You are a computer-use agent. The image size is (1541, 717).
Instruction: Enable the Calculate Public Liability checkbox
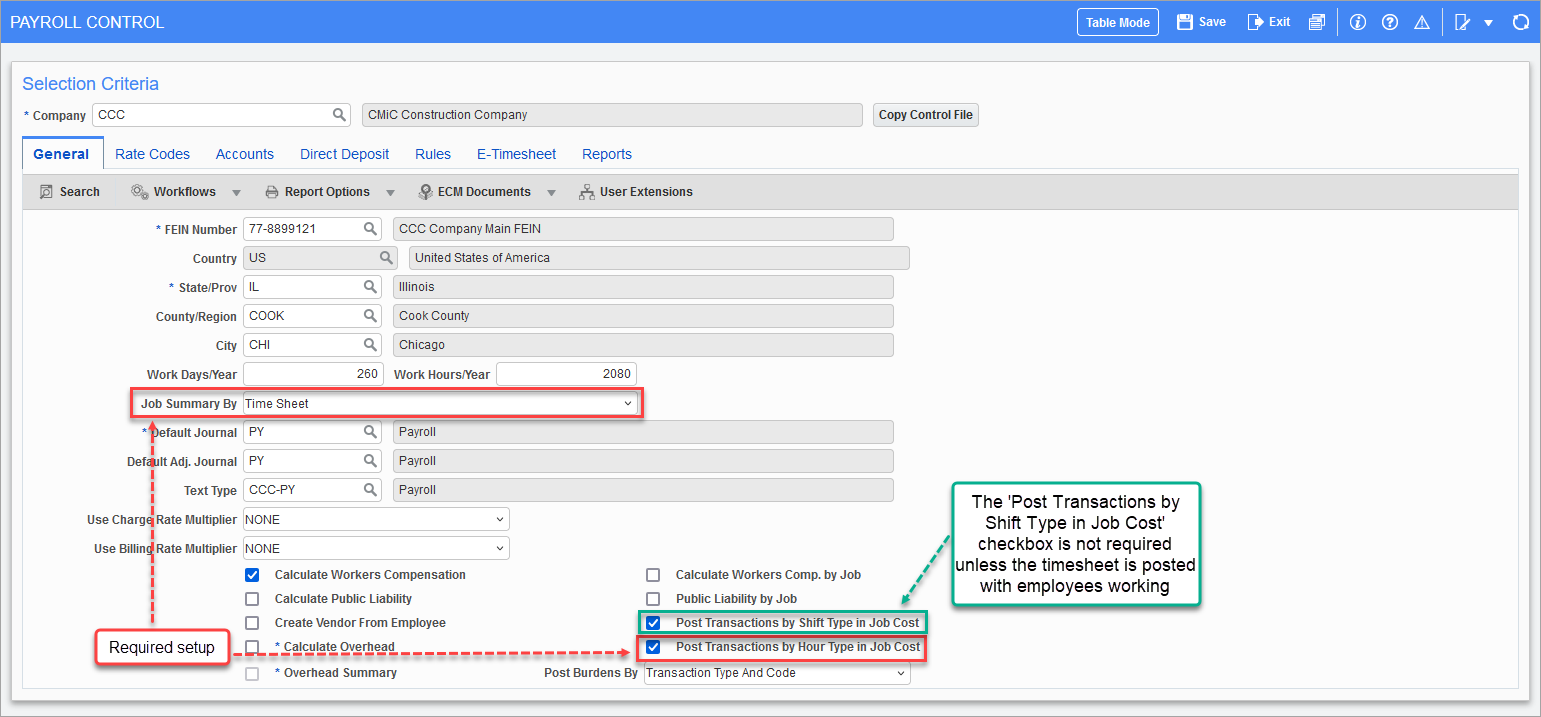pos(252,598)
